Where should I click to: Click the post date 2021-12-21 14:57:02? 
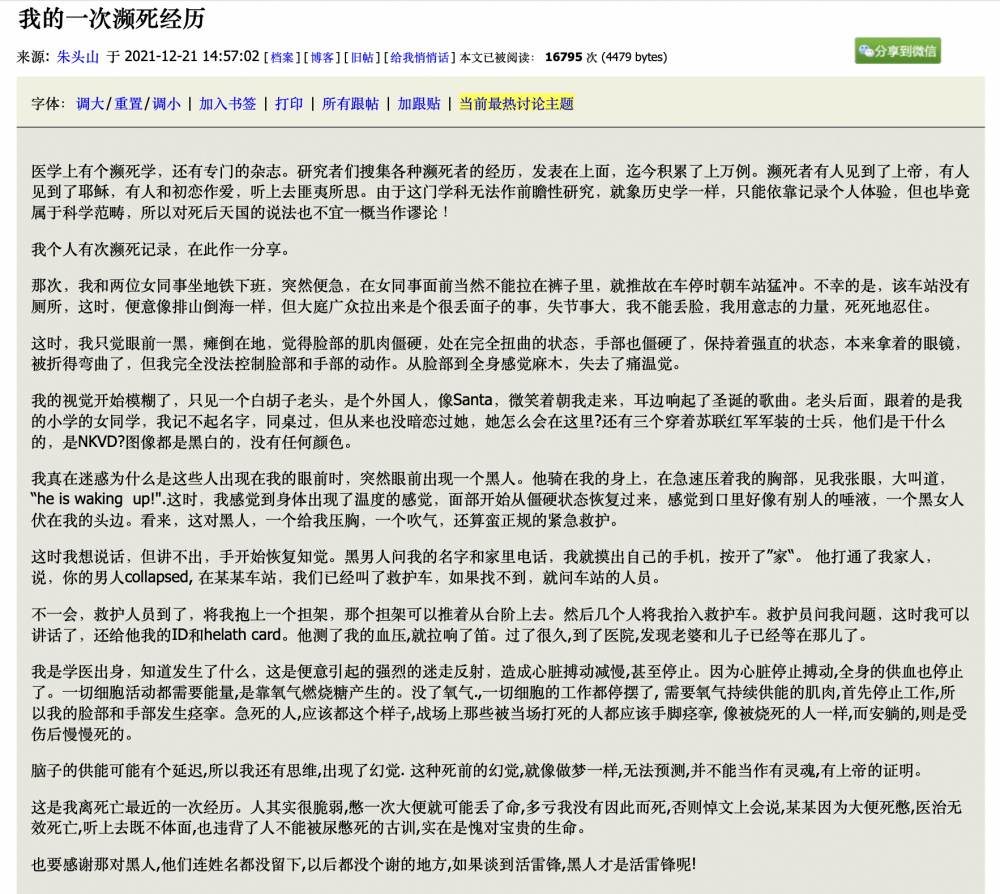[x=192, y=57]
